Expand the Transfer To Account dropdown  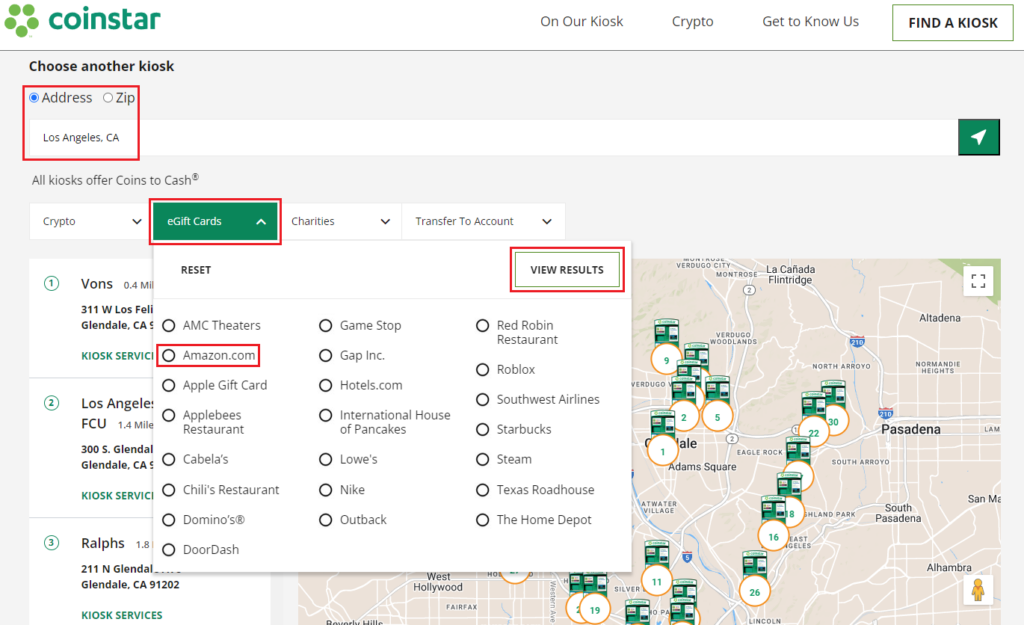pos(483,222)
